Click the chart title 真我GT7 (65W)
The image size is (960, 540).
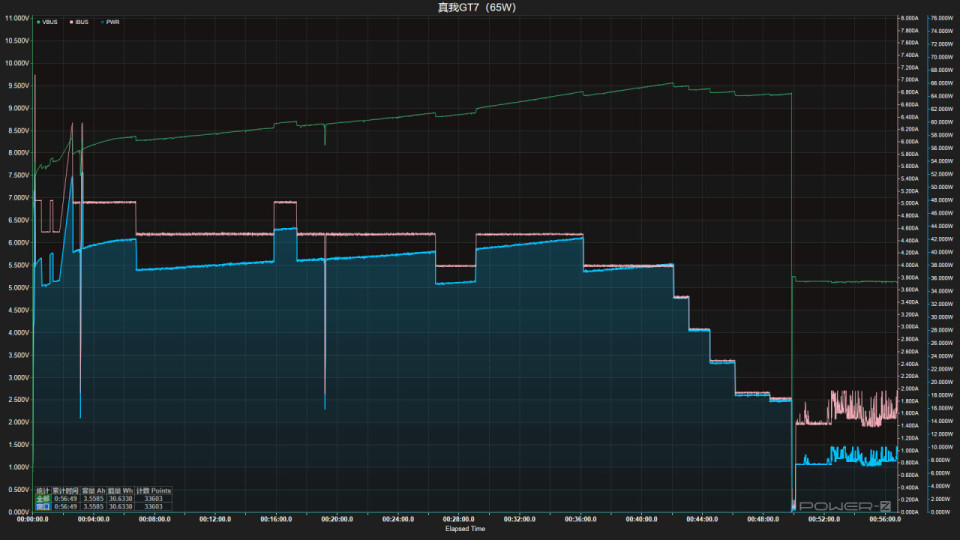[x=477, y=7]
